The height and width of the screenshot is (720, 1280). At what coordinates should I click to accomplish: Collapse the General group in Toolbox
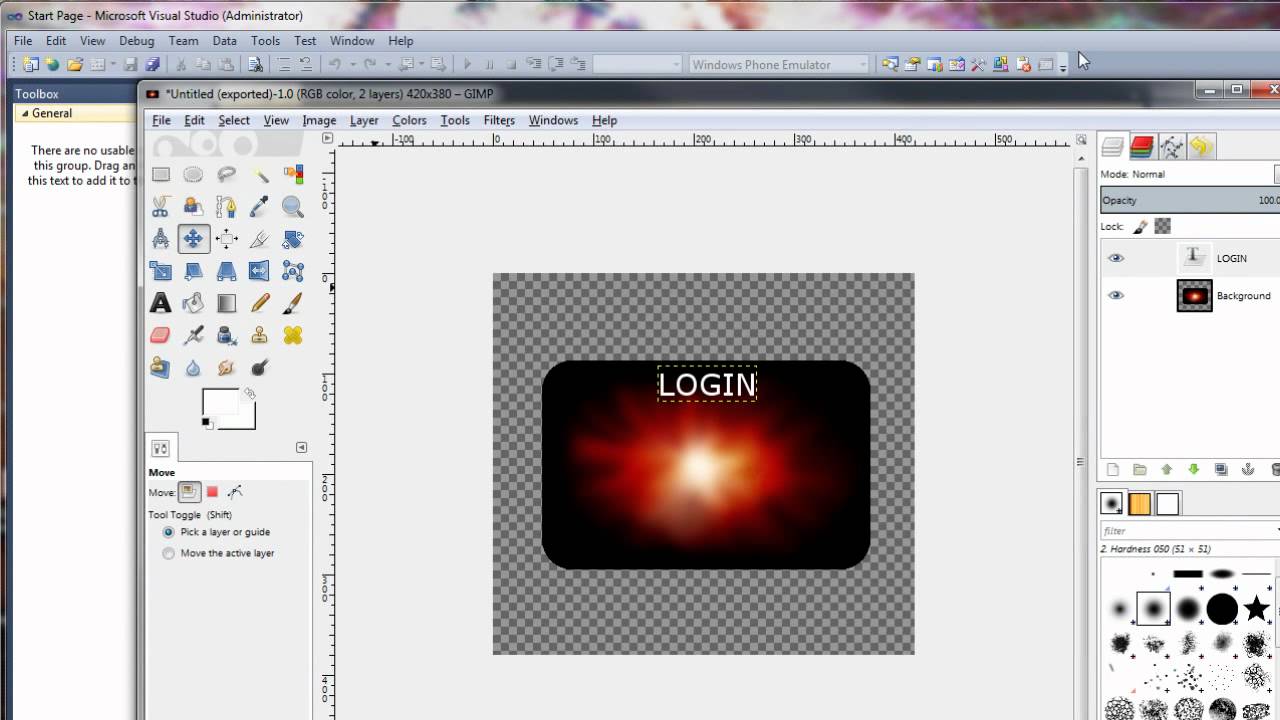point(25,113)
